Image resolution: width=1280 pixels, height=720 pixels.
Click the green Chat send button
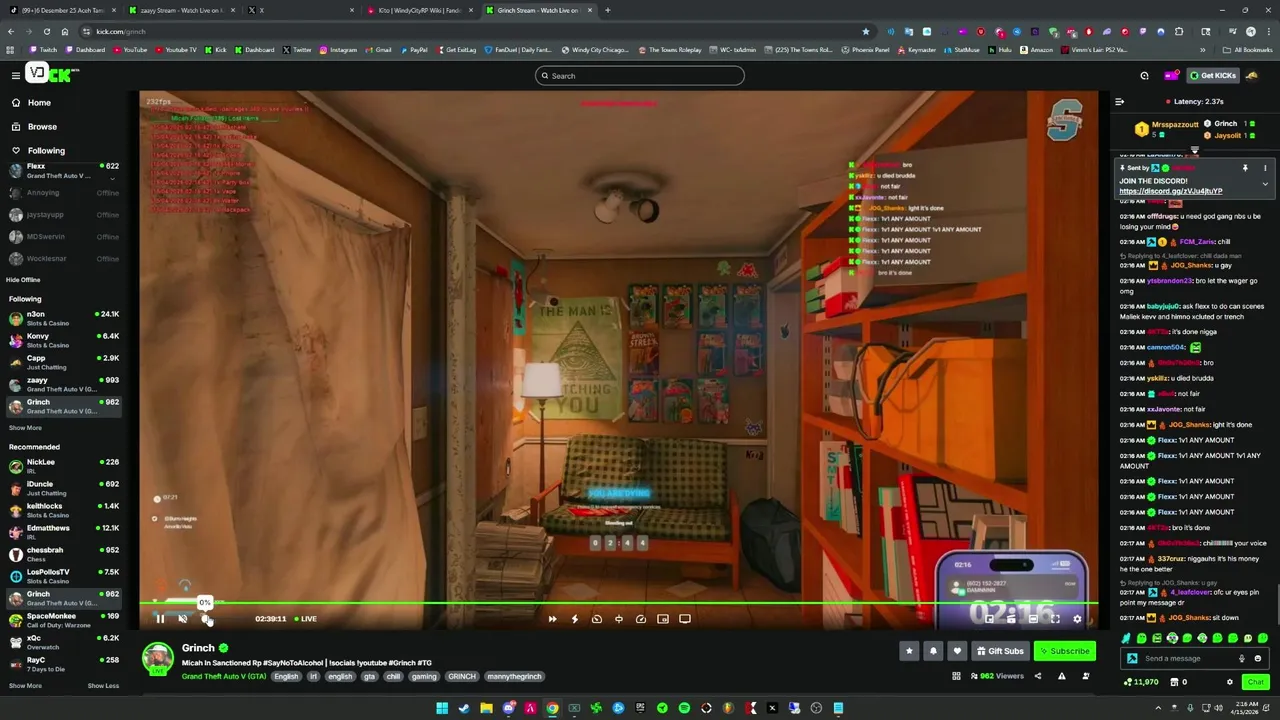tap(1255, 682)
